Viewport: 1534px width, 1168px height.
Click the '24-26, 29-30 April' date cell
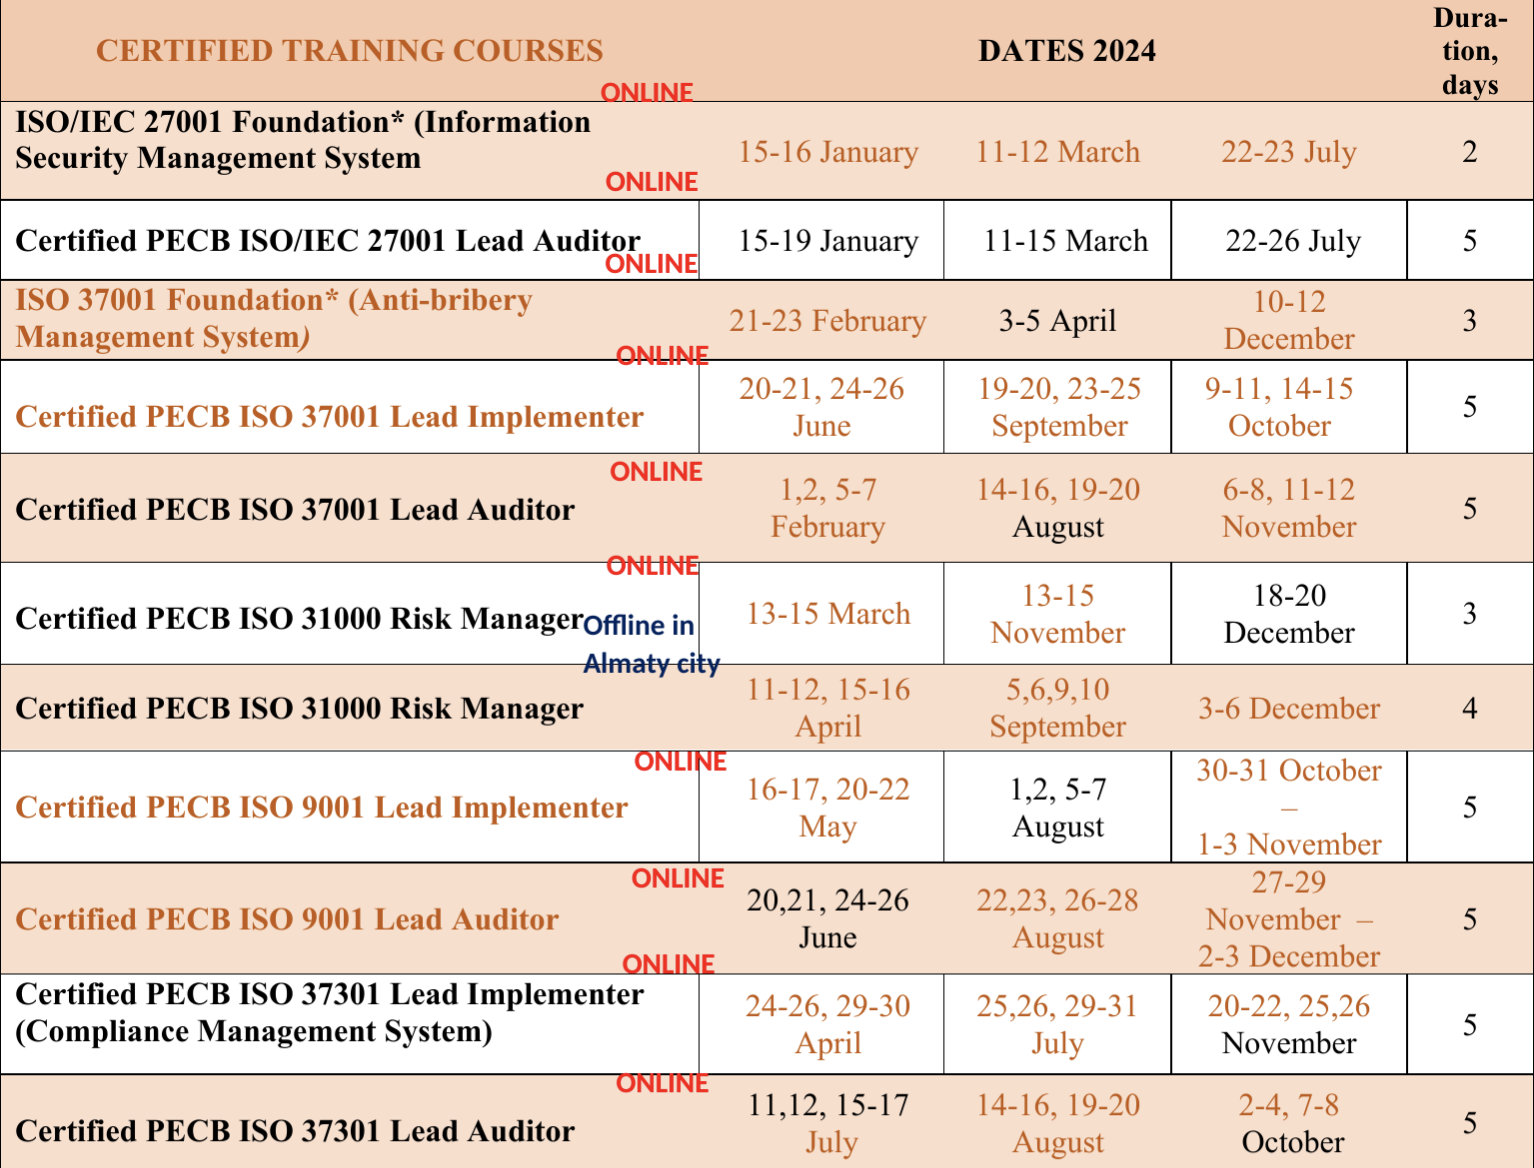point(828,1025)
